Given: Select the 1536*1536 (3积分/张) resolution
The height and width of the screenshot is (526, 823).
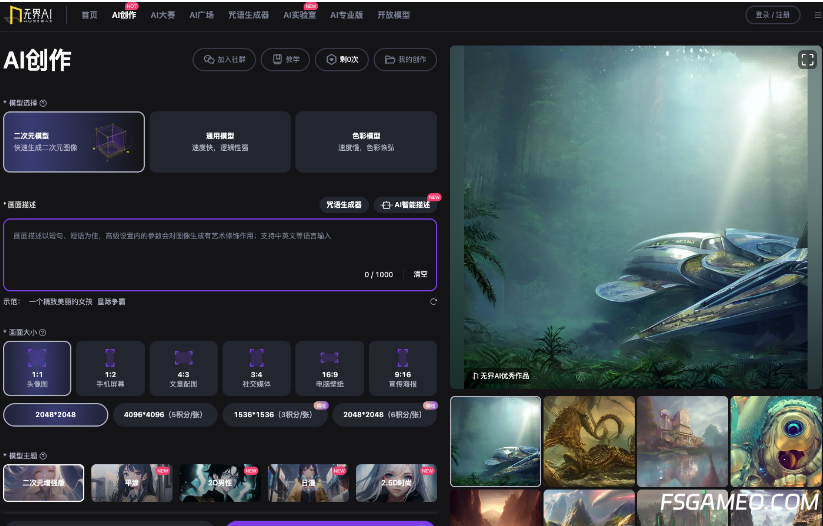Looking at the screenshot, I should pos(275,415).
